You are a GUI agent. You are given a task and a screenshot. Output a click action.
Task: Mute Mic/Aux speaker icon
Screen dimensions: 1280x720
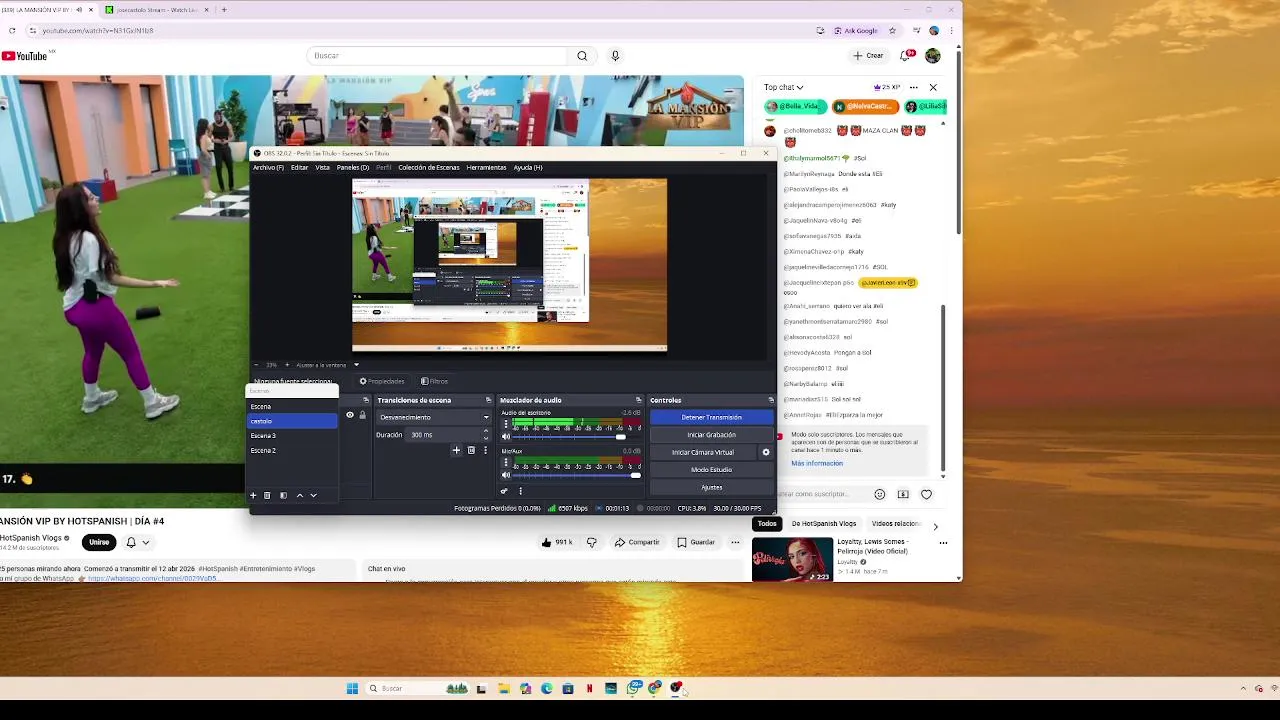point(505,475)
